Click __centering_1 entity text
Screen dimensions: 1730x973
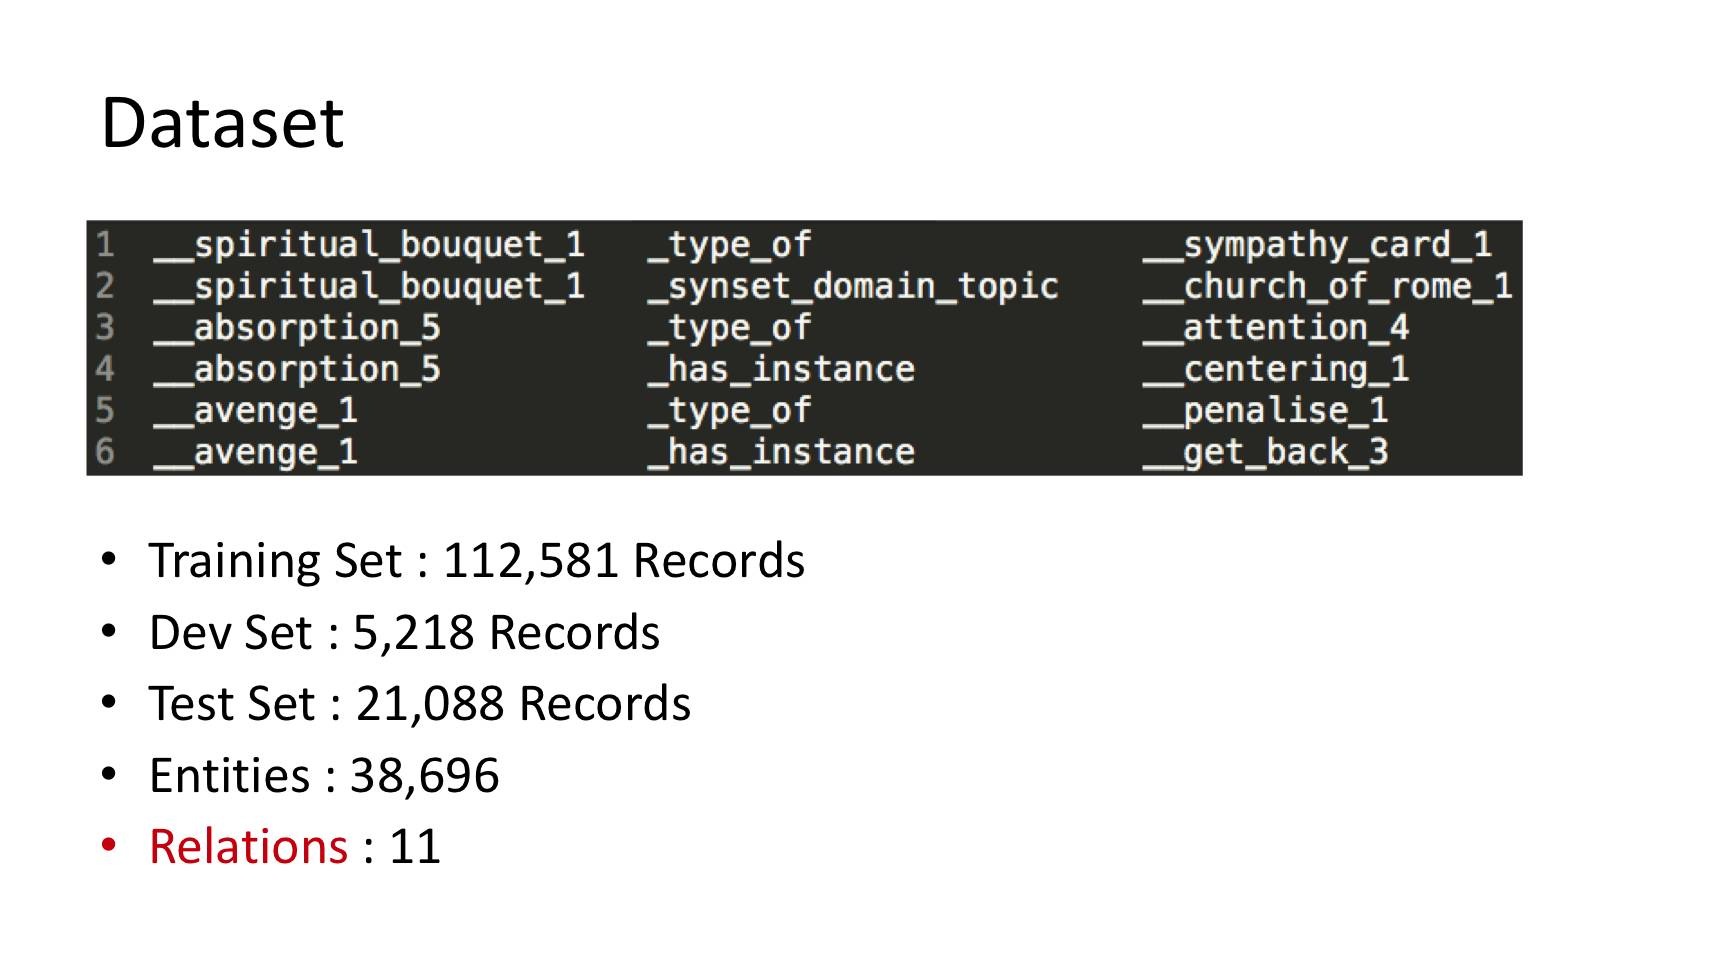pos(1276,370)
